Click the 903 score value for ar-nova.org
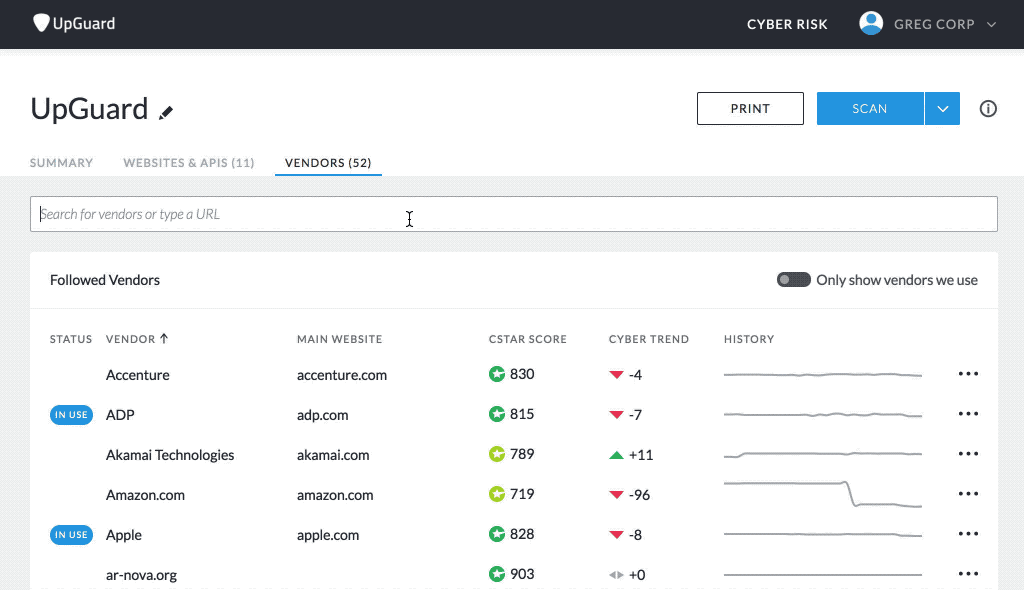Image resolution: width=1024 pixels, height=590 pixels. (522, 574)
